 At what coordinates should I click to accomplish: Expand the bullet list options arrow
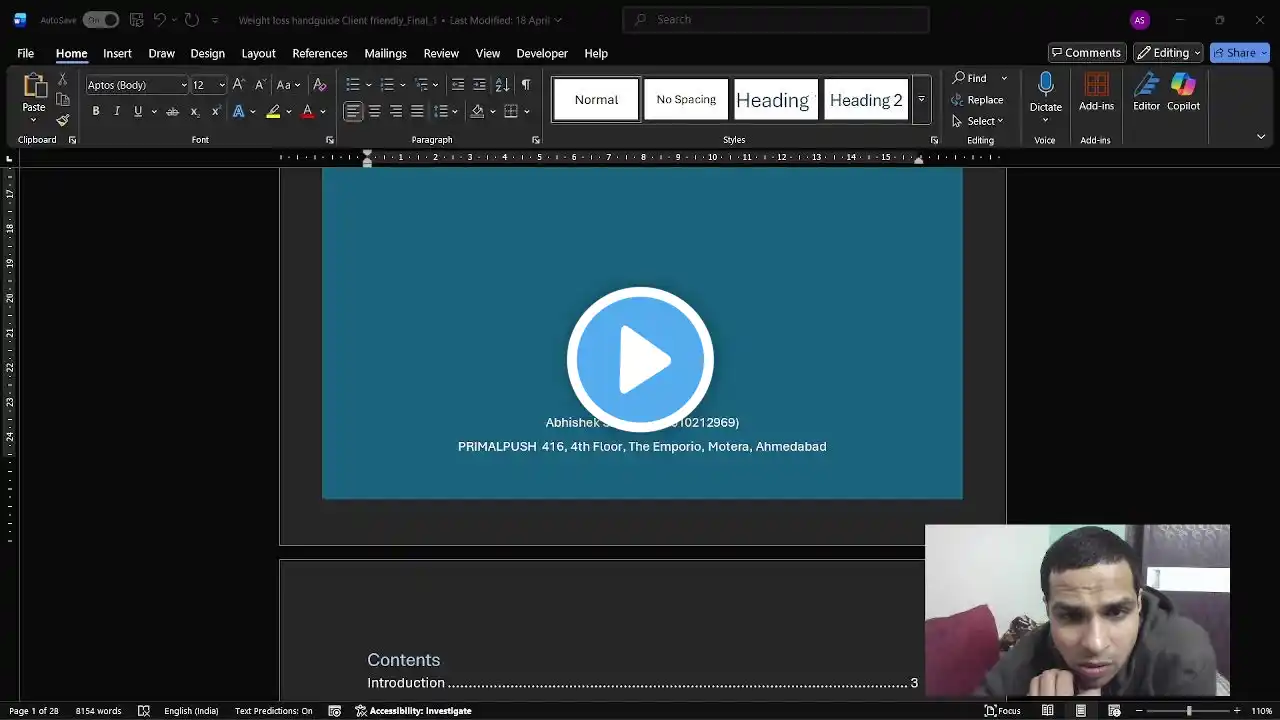click(x=369, y=85)
